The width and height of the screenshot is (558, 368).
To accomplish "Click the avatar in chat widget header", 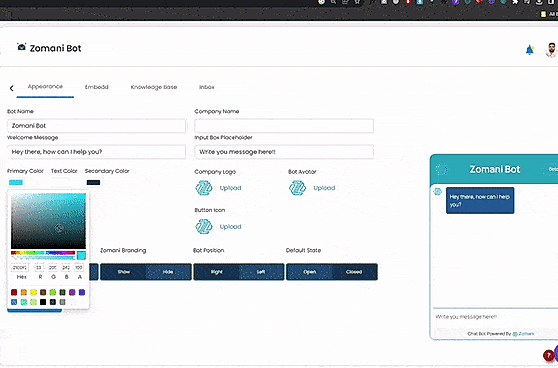I will 442,169.
